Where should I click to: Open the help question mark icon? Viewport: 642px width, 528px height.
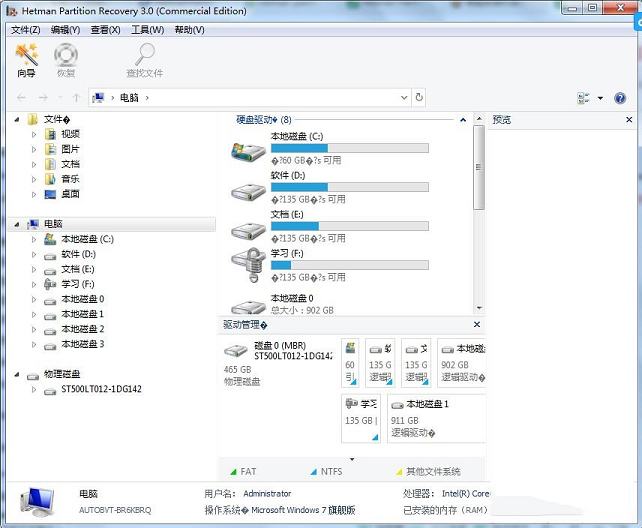[620, 98]
